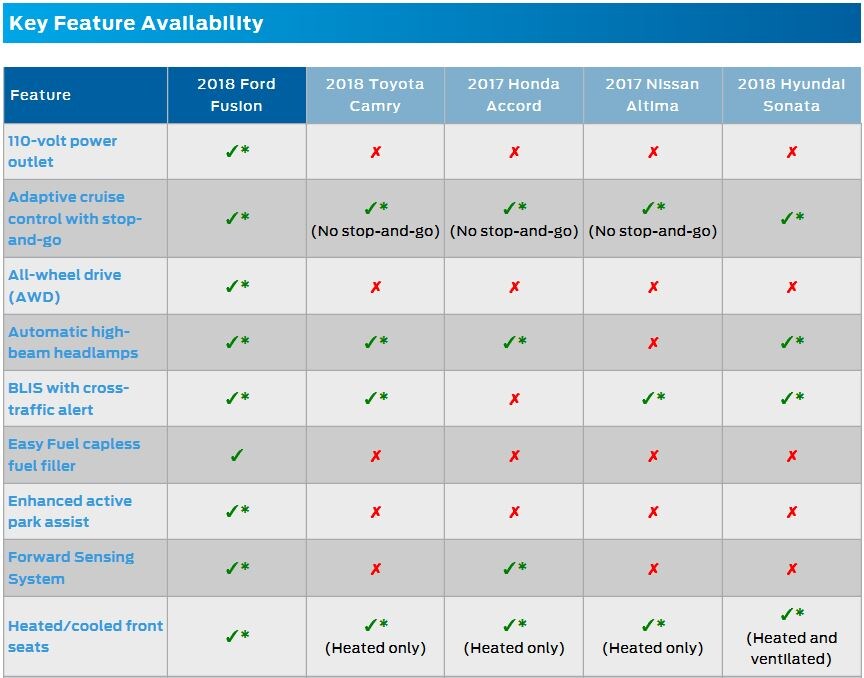Select Nissan Altima's check mark for BLIS cross-traffic alert
The height and width of the screenshot is (678, 864).
pyautogui.click(x=653, y=399)
